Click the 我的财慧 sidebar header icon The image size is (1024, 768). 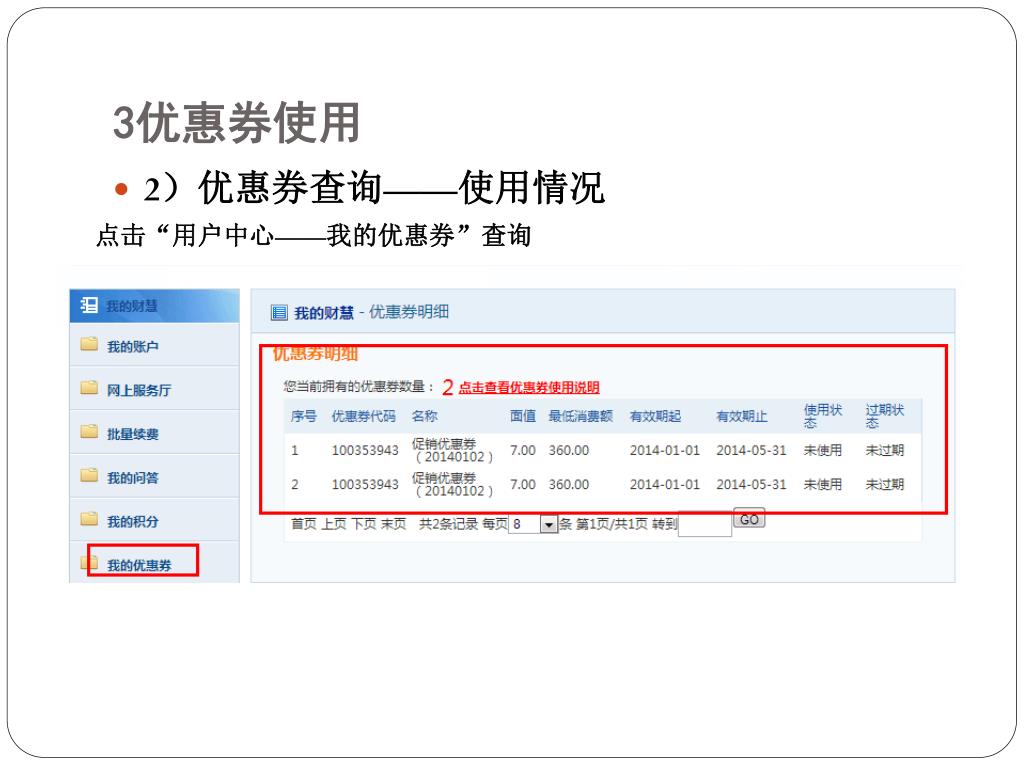pyautogui.click(x=89, y=305)
